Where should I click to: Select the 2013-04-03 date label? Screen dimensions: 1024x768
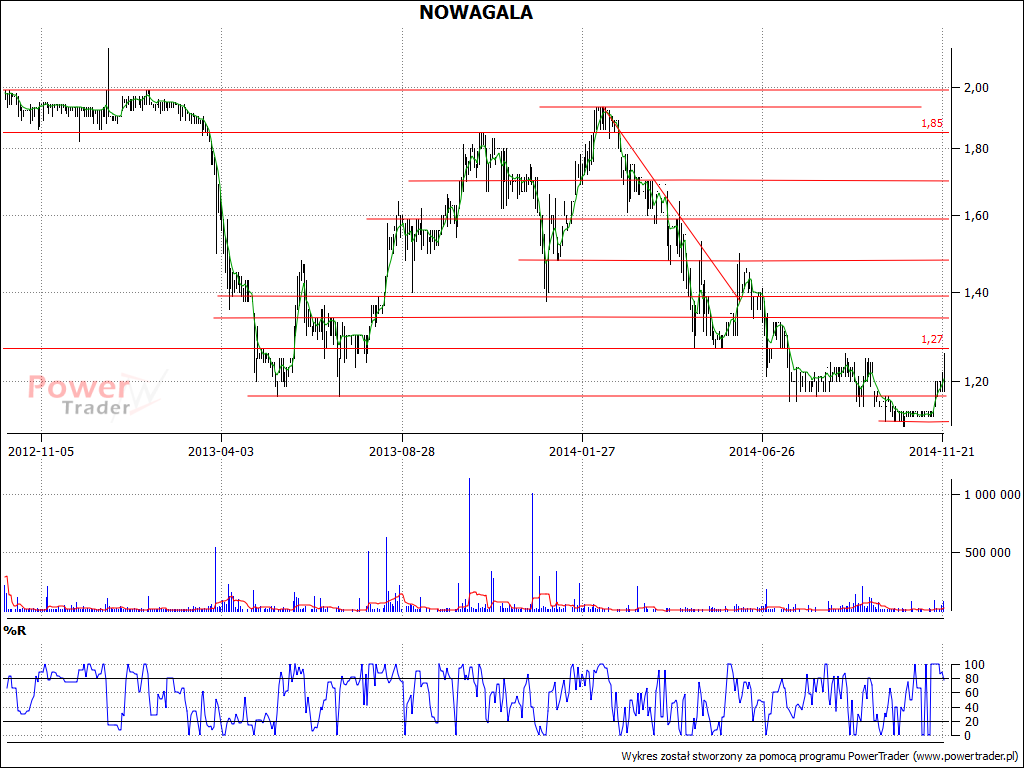click(221, 451)
